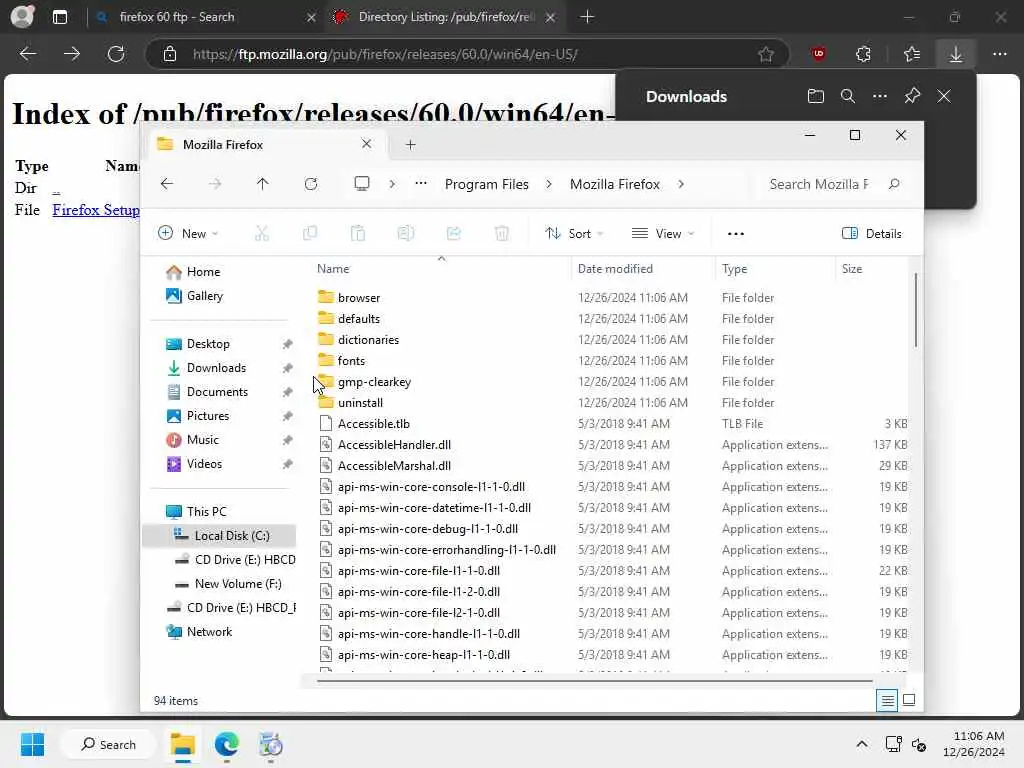Open a new Edge tab
The height and width of the screenshot is (768, 1024).
(x=587, y=17)
